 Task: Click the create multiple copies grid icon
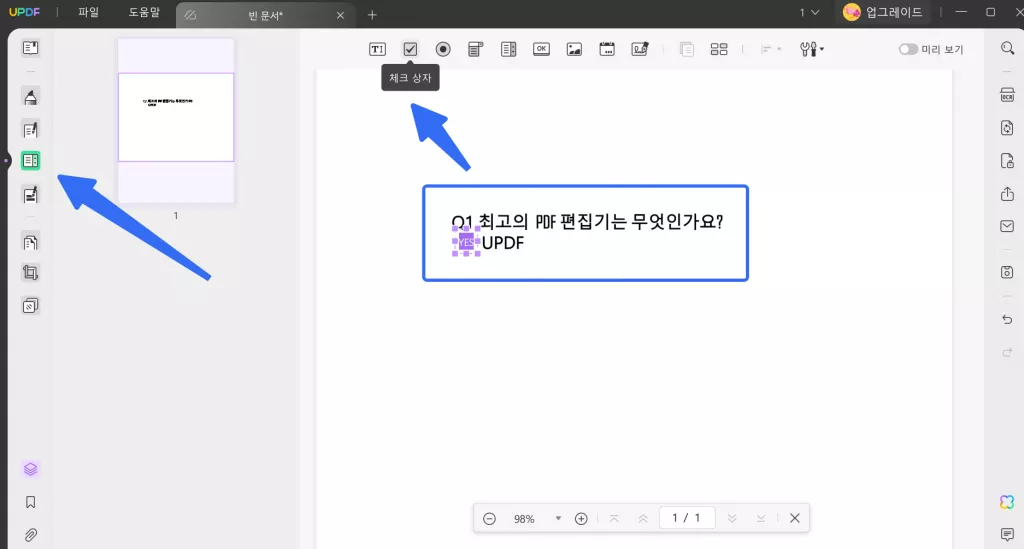coord(719,49)
